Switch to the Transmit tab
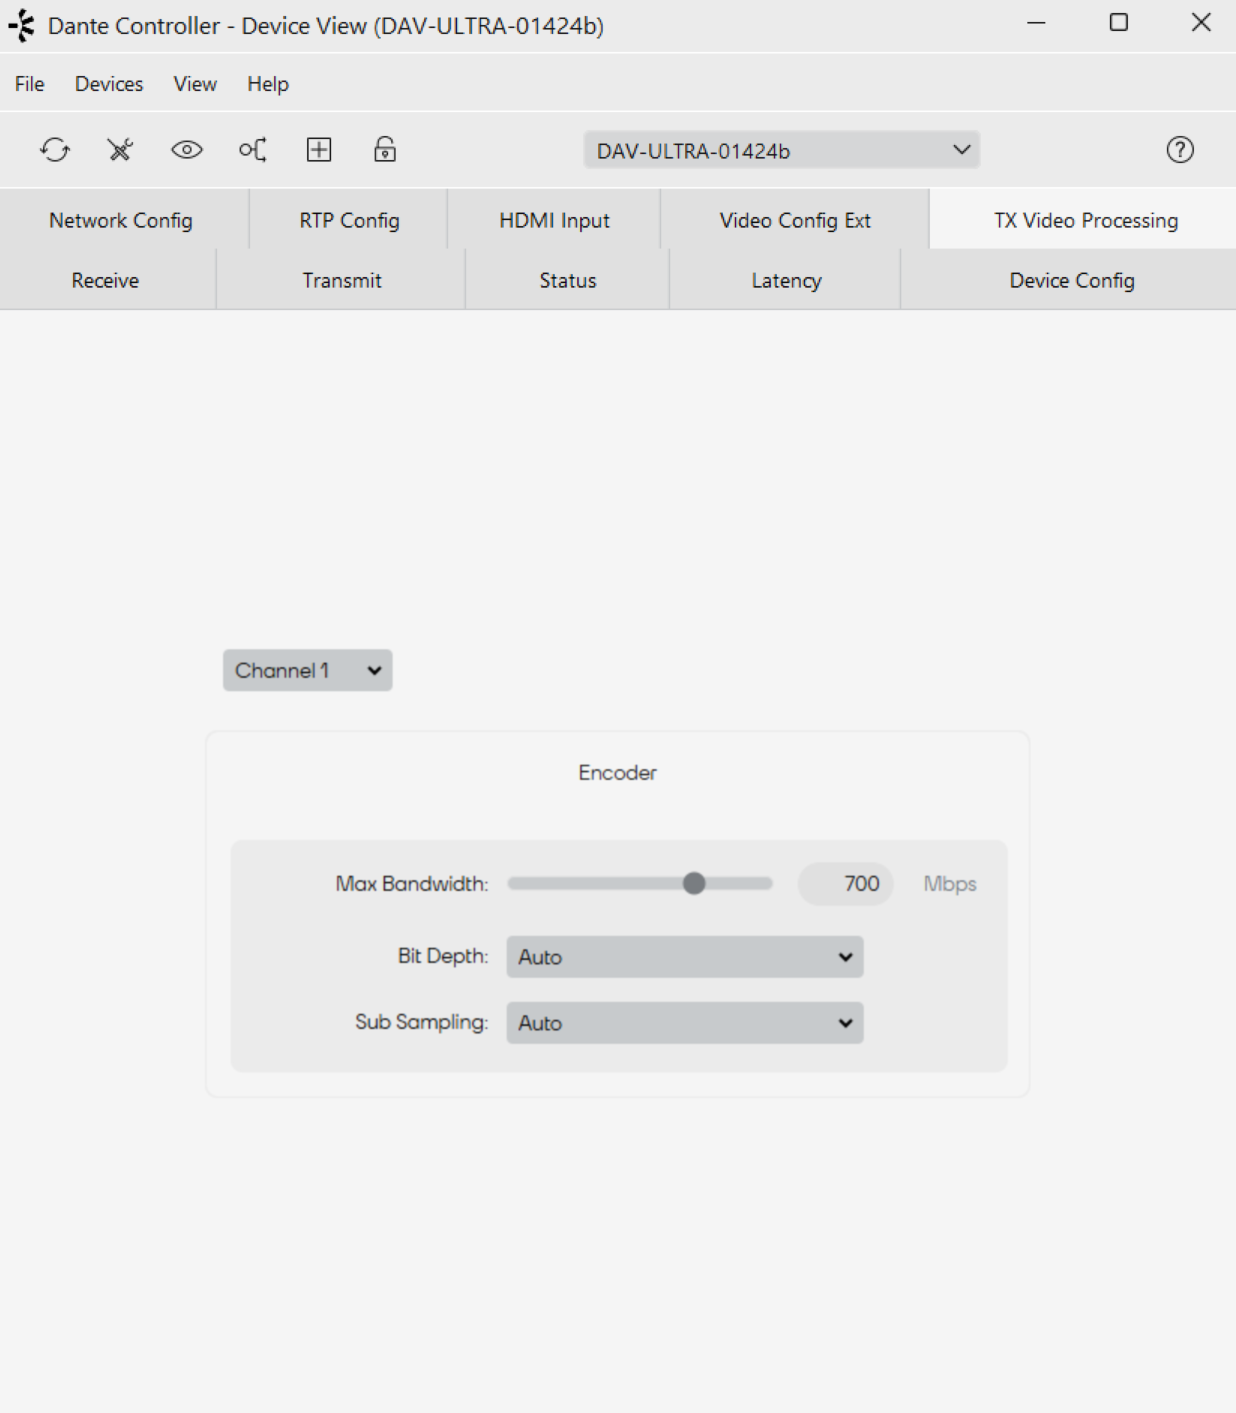Screen dimensions: 1236x1413 [342, 280]
